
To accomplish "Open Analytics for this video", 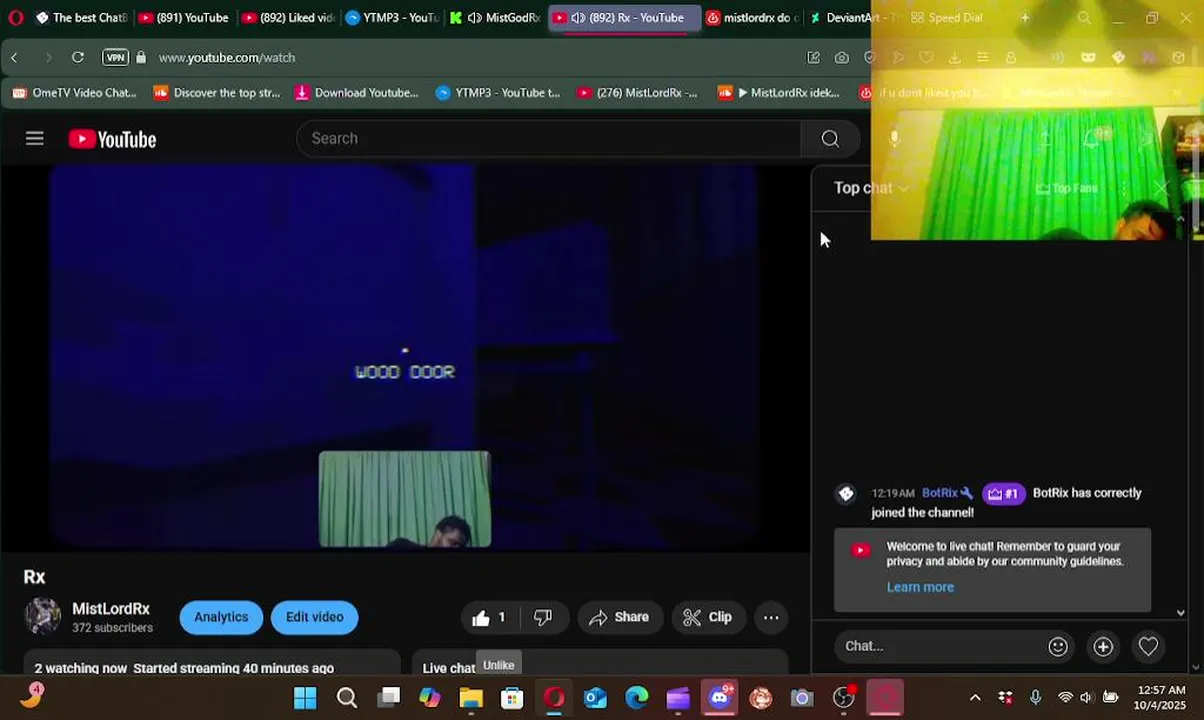I will tap(221, 617).
